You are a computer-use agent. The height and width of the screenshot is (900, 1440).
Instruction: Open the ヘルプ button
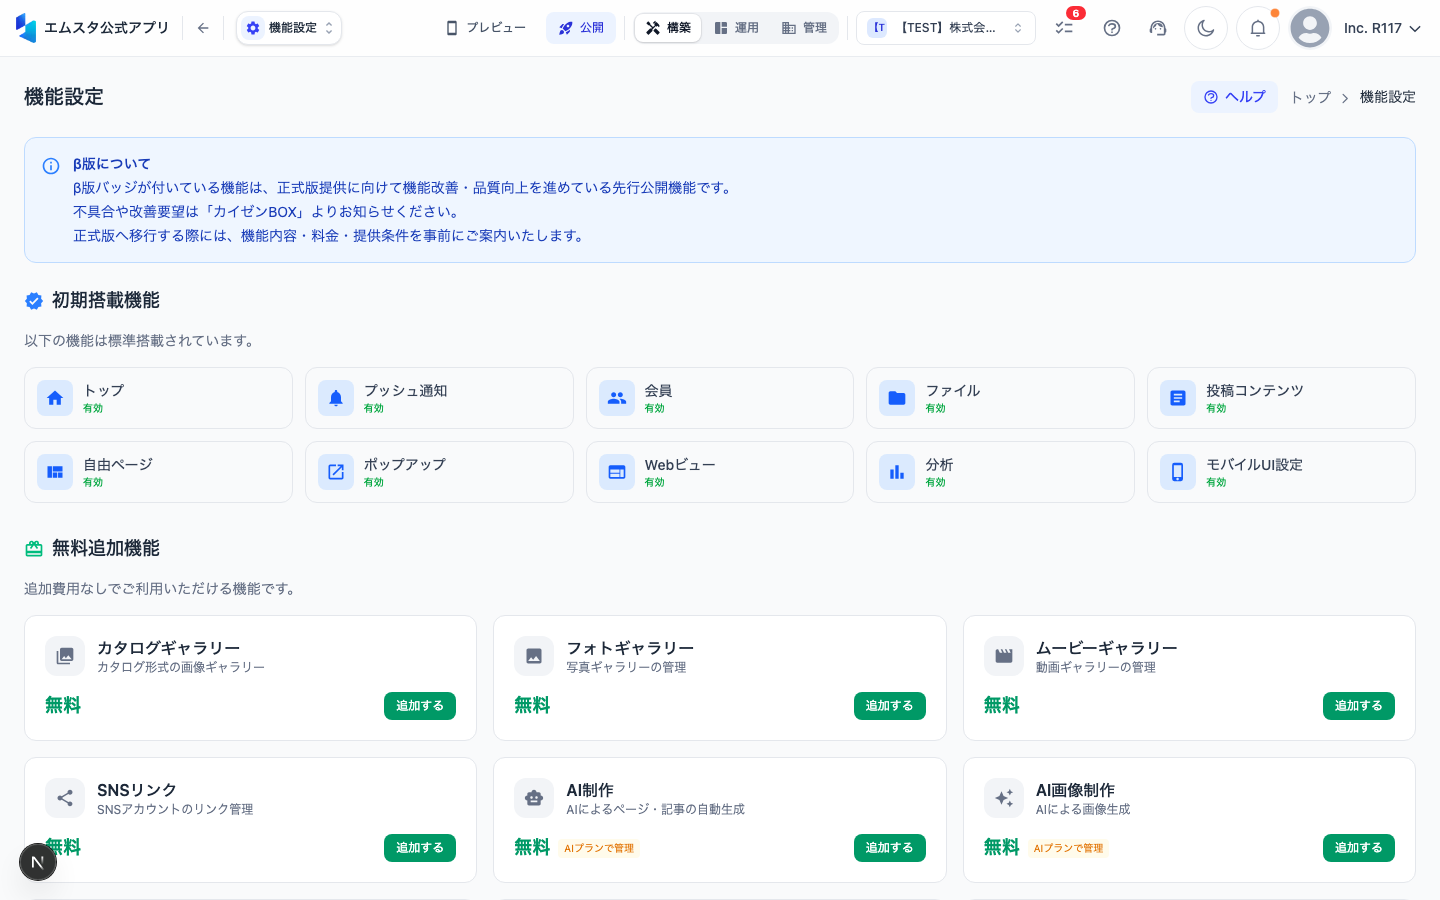pos(1234,97)
